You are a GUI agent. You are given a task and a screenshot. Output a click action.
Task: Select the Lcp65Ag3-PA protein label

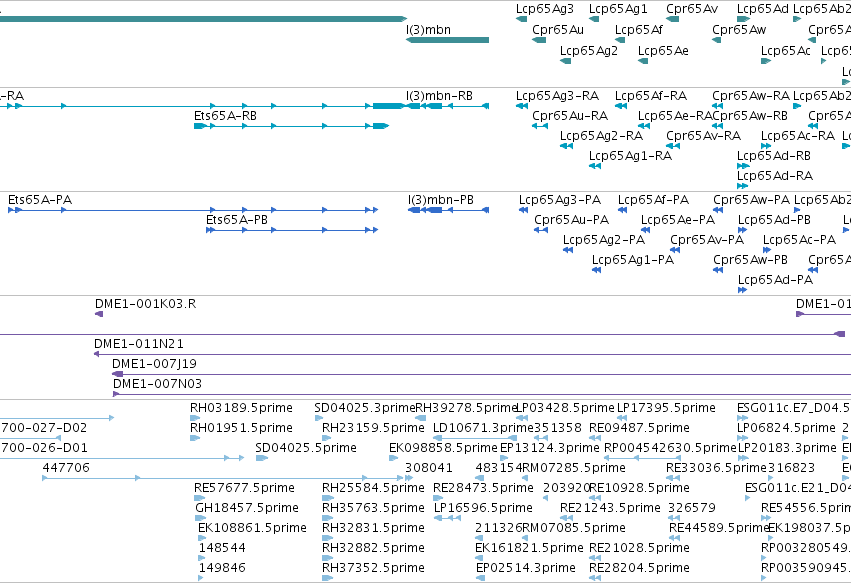coord(560,200)
